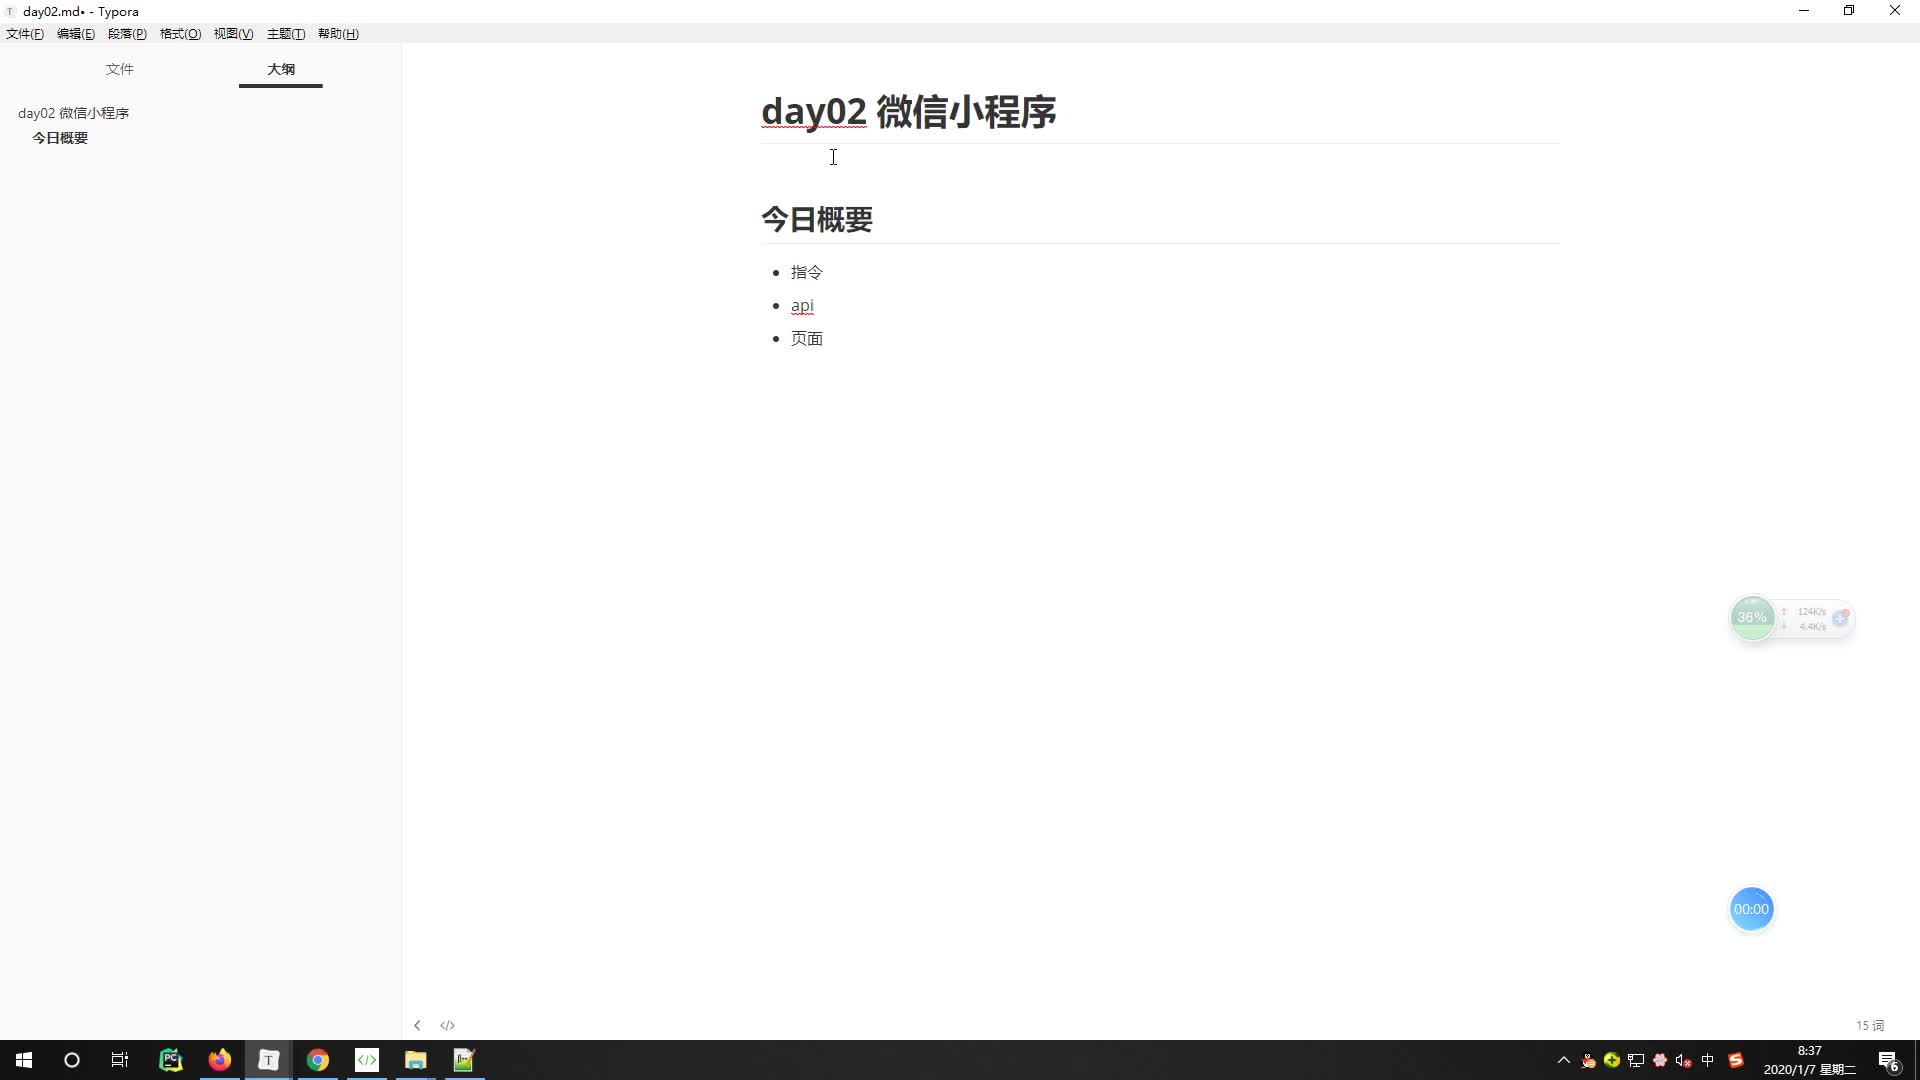1920x1080 pixels.
Task: Click the '今日概要' heading in editor
Action: coord(817,219)
